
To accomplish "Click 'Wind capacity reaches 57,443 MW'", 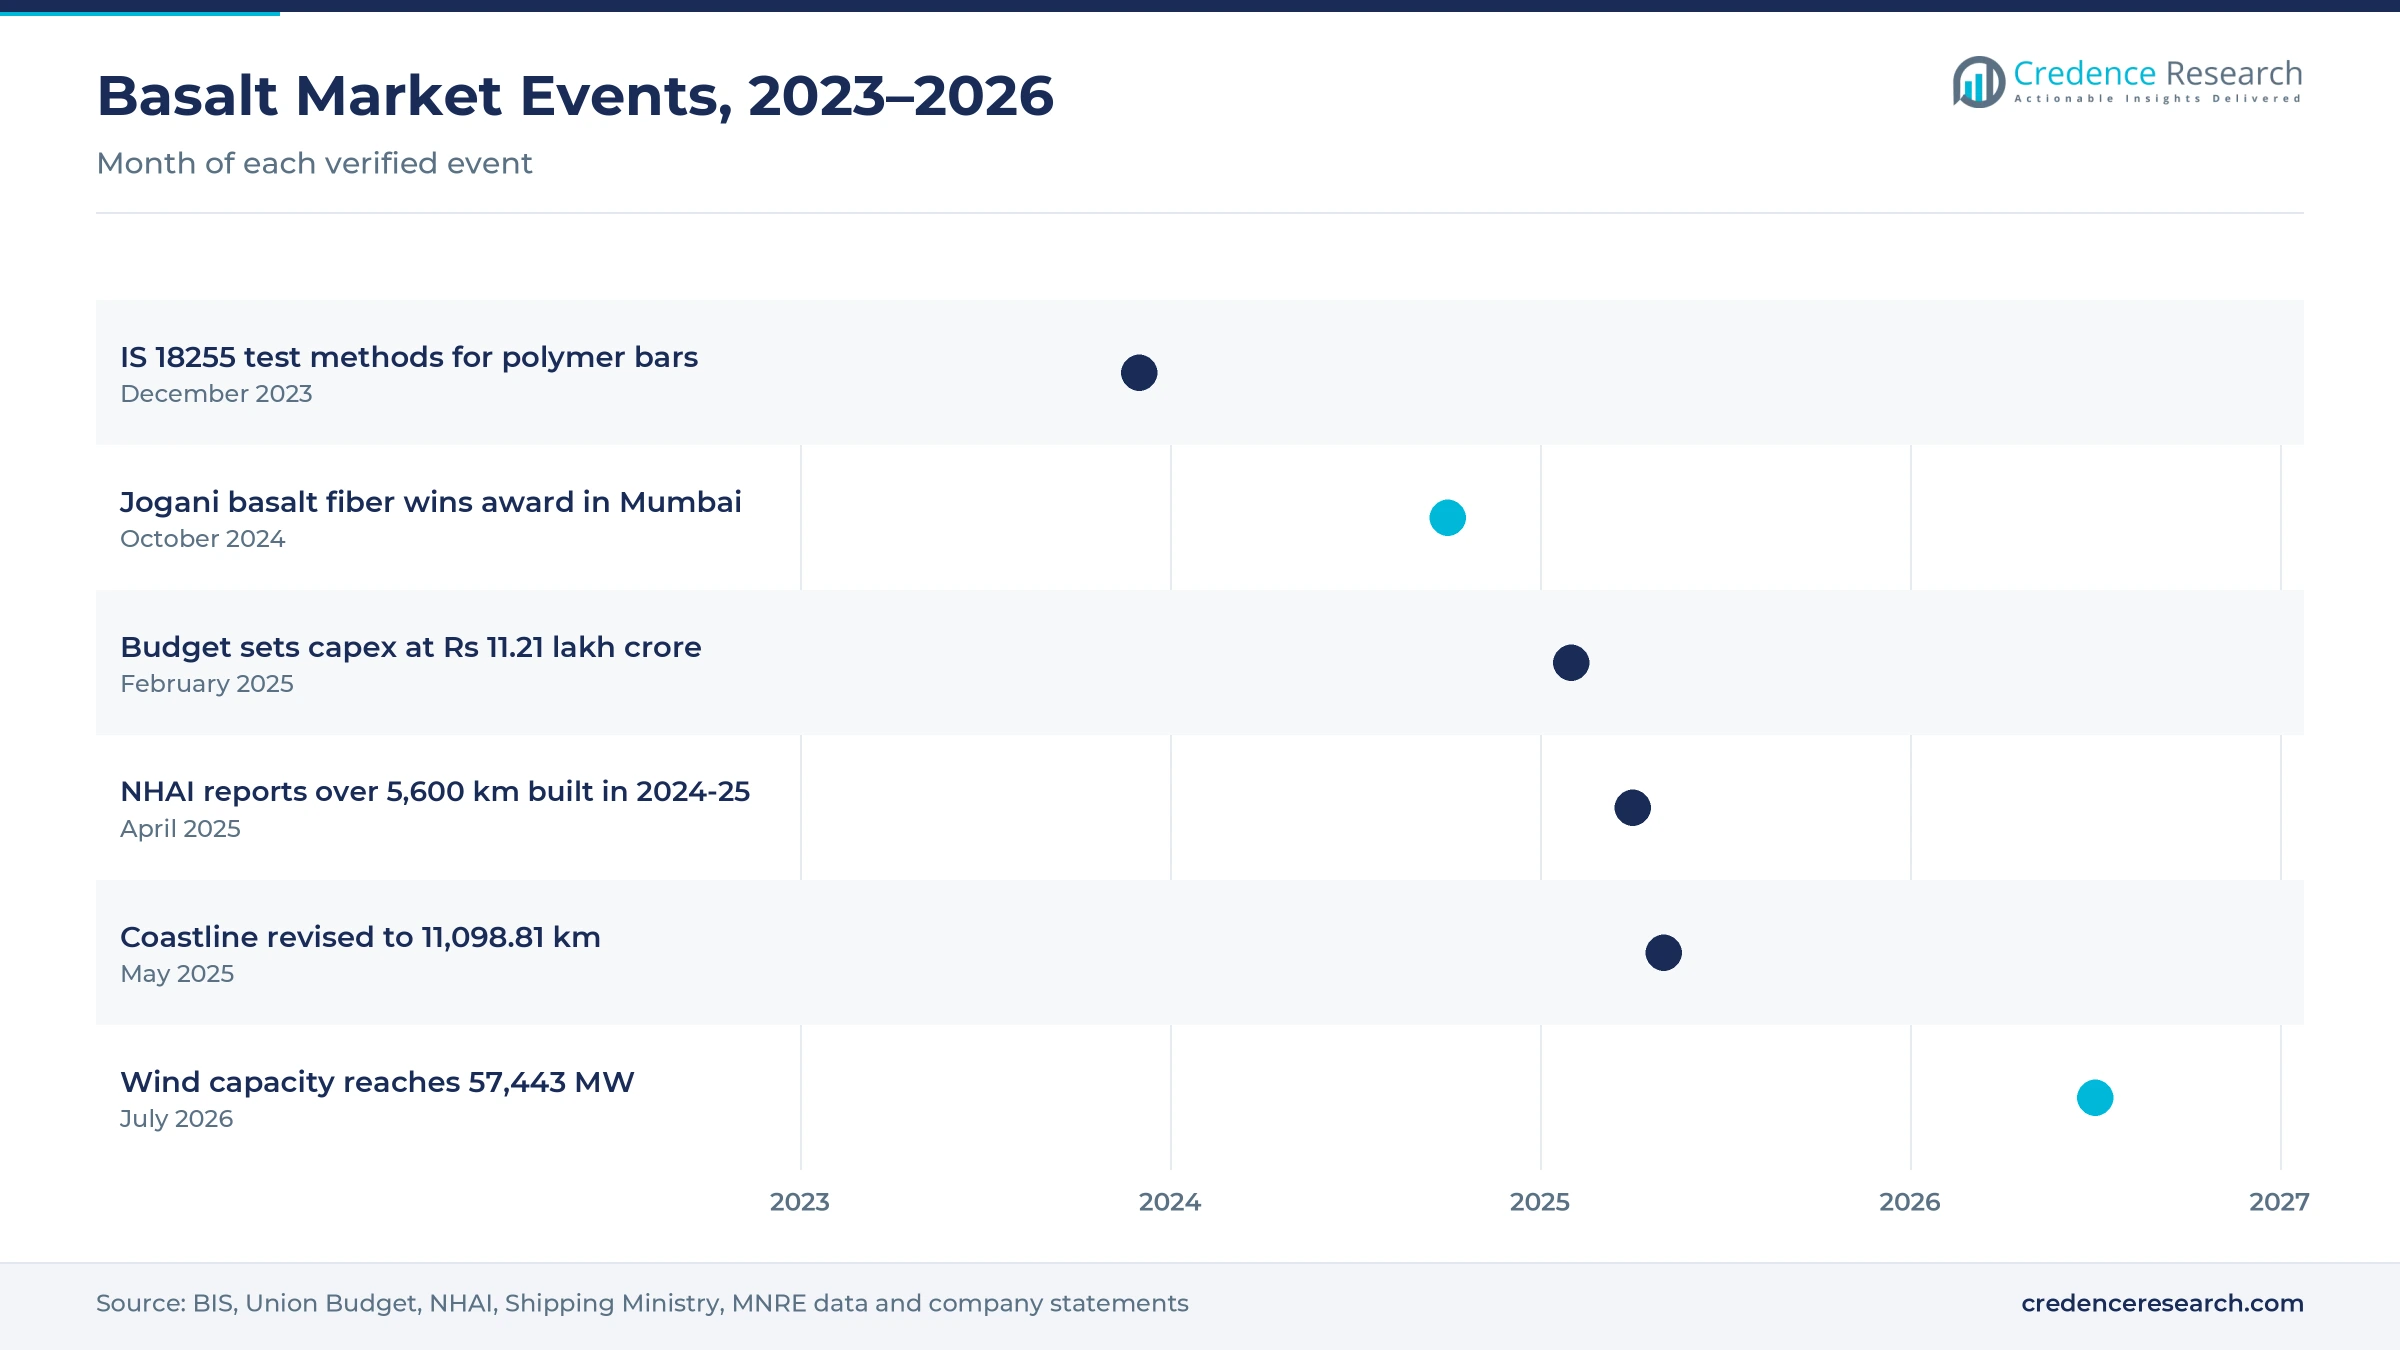I will 377,1082.
